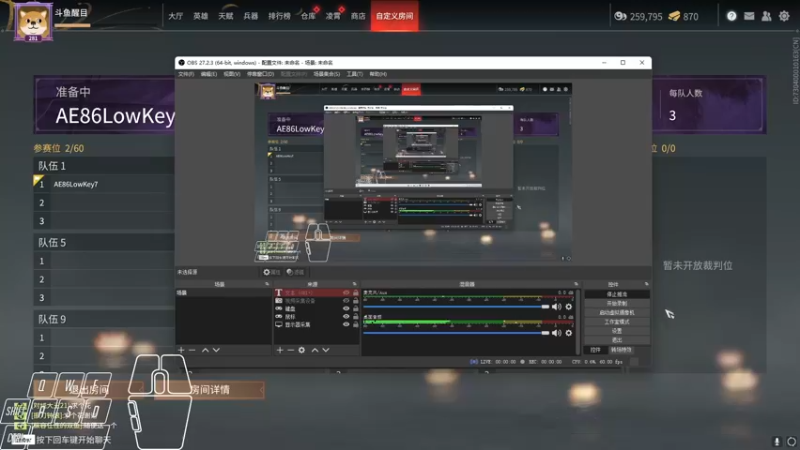Switch to the 排行榜 tab in the game
This screenshot has width=800, height=450.
pos(279,16)
